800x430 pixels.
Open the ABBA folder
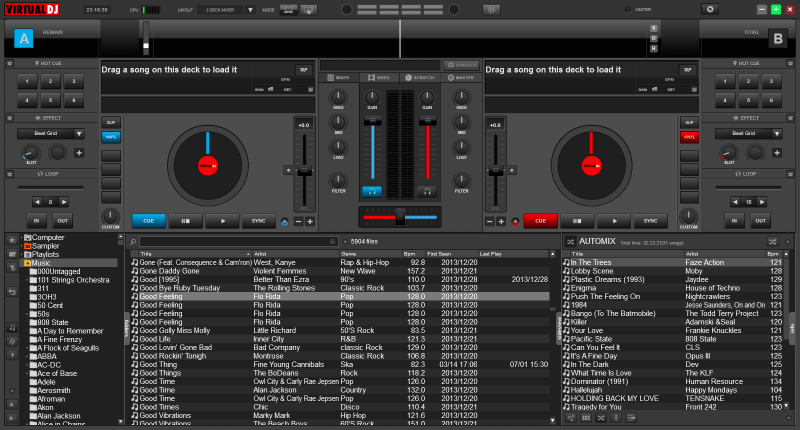pos(46,357)
